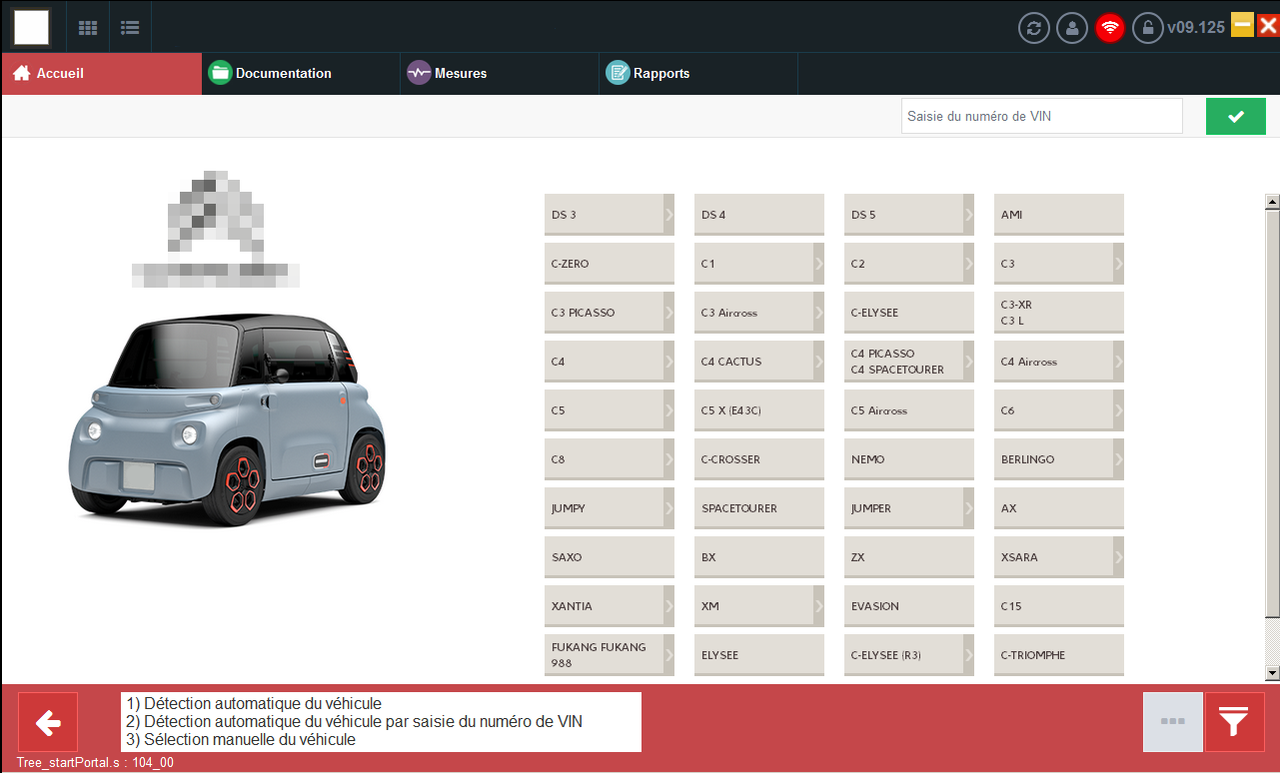The width and height of the screenshot is (1280, 773).
Task: Open the list view icon
Action: [x=130, y=27]
